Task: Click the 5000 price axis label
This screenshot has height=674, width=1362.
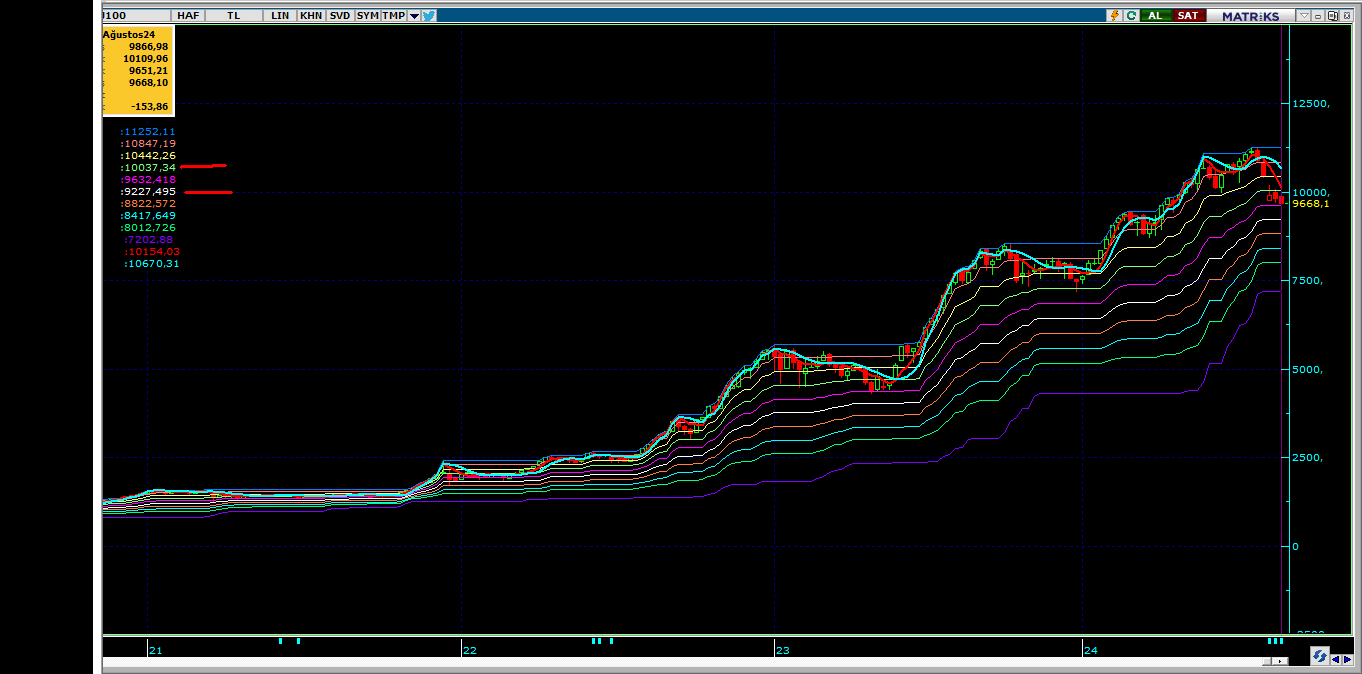Action: 1309,369
